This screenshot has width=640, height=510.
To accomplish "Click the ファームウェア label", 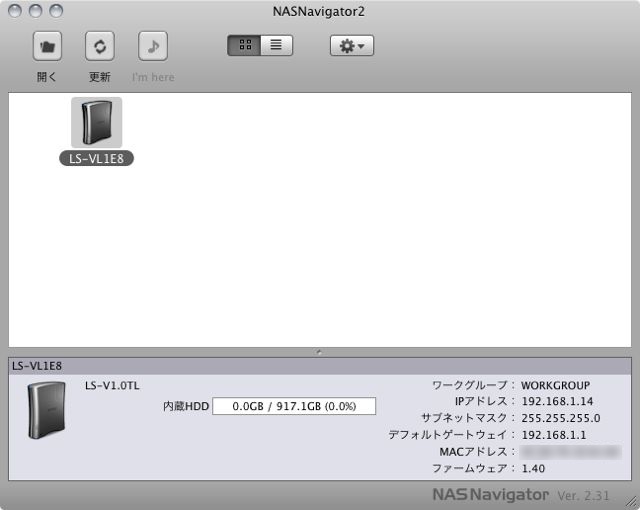I will 473,468.
